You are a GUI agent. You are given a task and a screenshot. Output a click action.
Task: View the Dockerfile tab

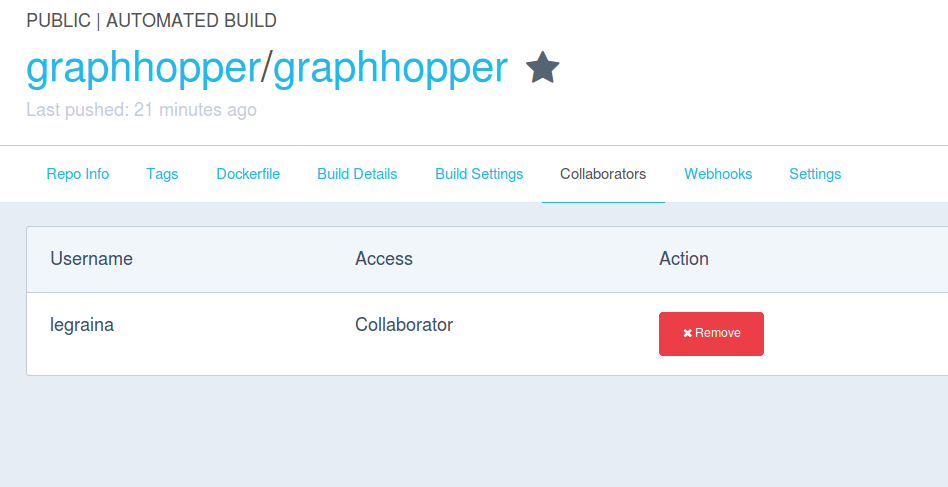248,174
